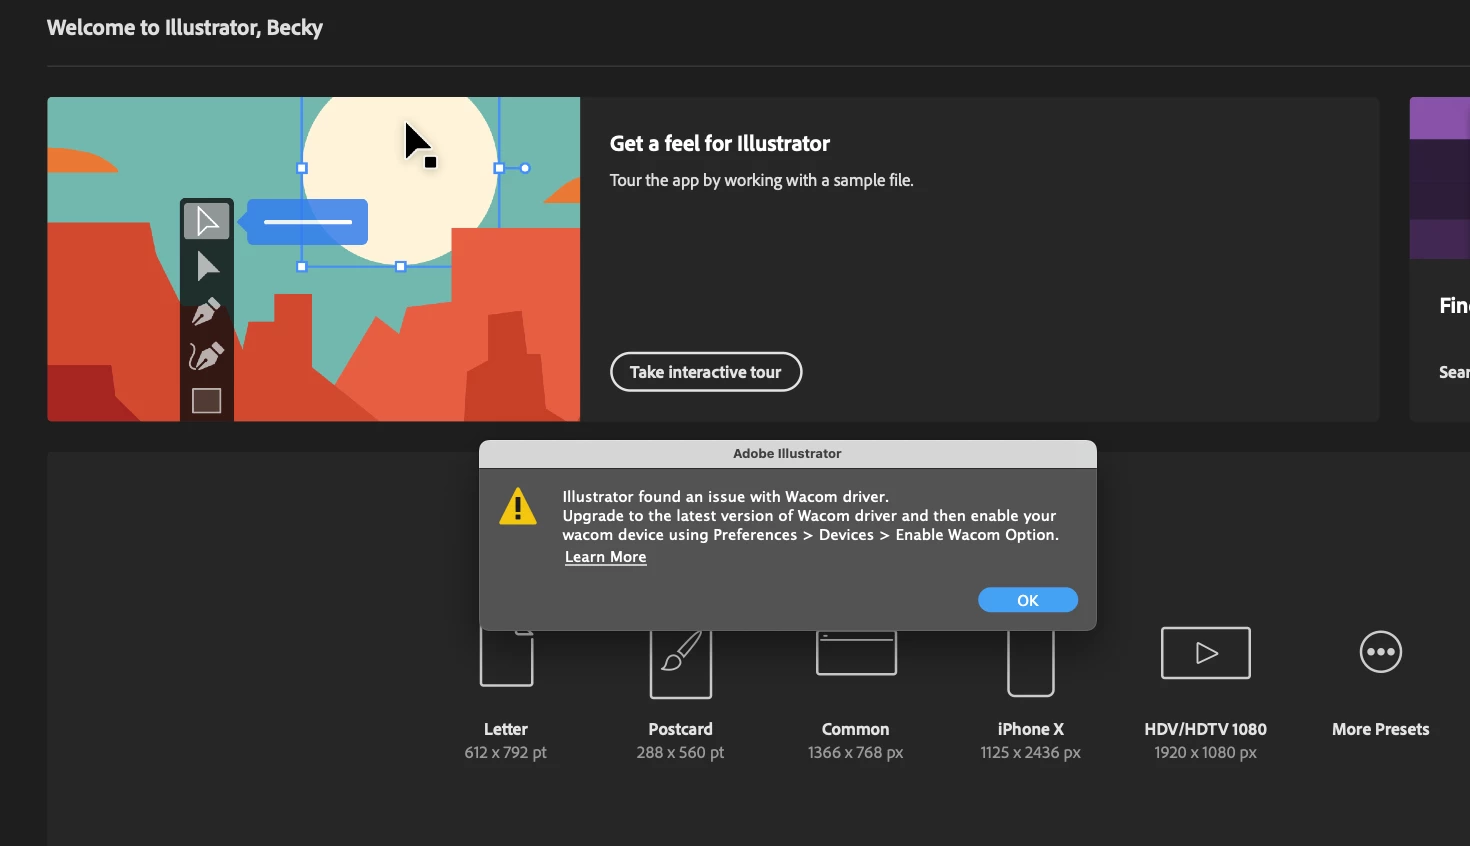Open More Presets ellipsis icon

click(x=1381, y=652)
